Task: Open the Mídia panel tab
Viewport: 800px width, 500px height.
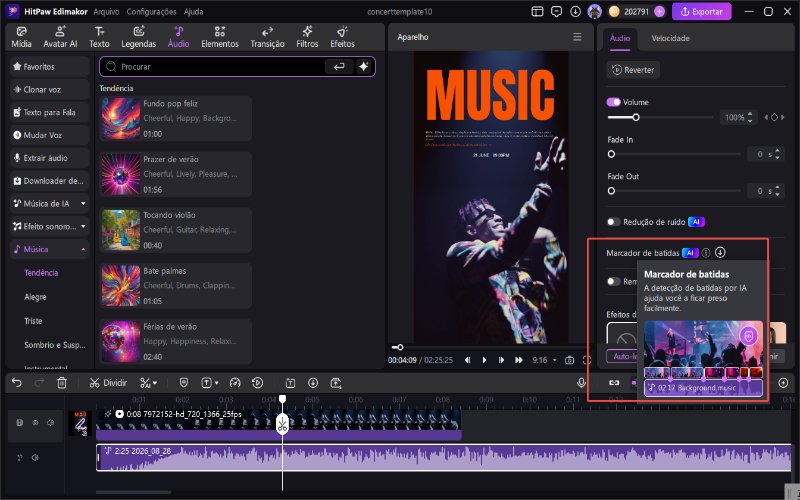Action: tap(21, 37)
